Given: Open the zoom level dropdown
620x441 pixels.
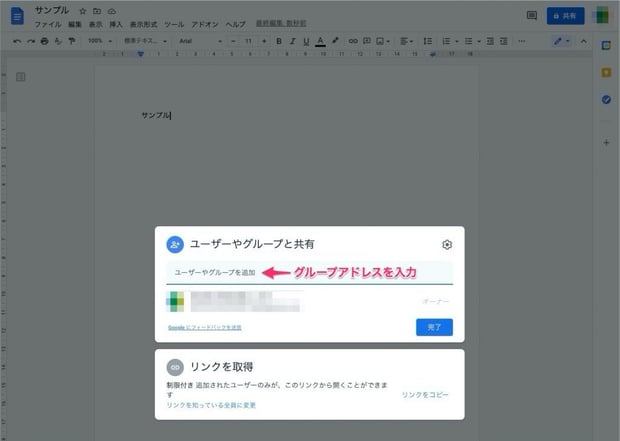Looking at the screenshot, I should pos(100,41).
